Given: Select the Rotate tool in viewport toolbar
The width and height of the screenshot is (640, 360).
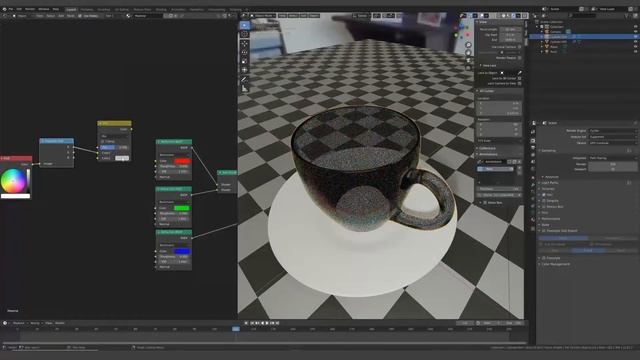Looking at the screenshot, I should [x=244, y=52].
